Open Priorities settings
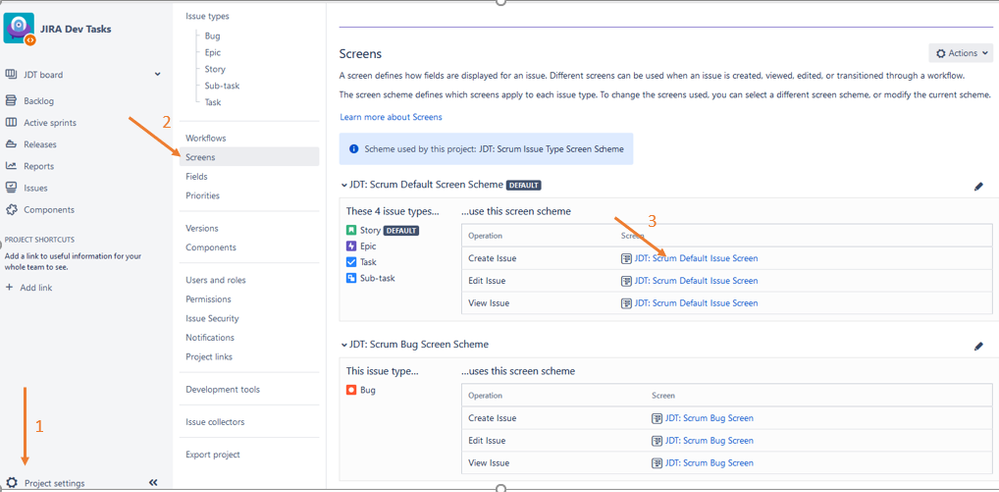 pyautogui.click(x=203, y=196)
